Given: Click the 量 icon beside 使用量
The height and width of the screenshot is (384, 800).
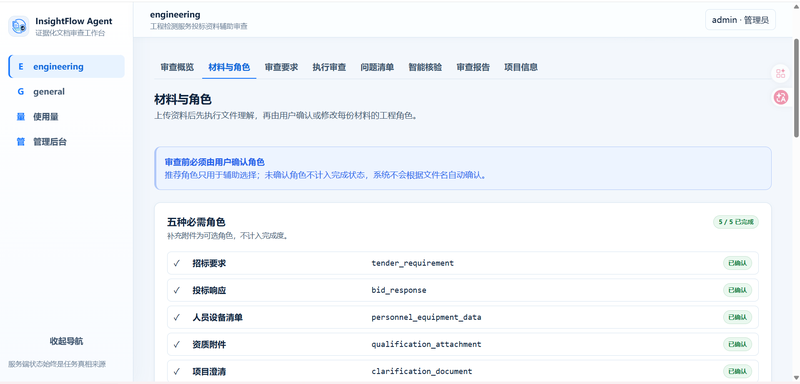Looking at the screenshot, I should 20,117.
